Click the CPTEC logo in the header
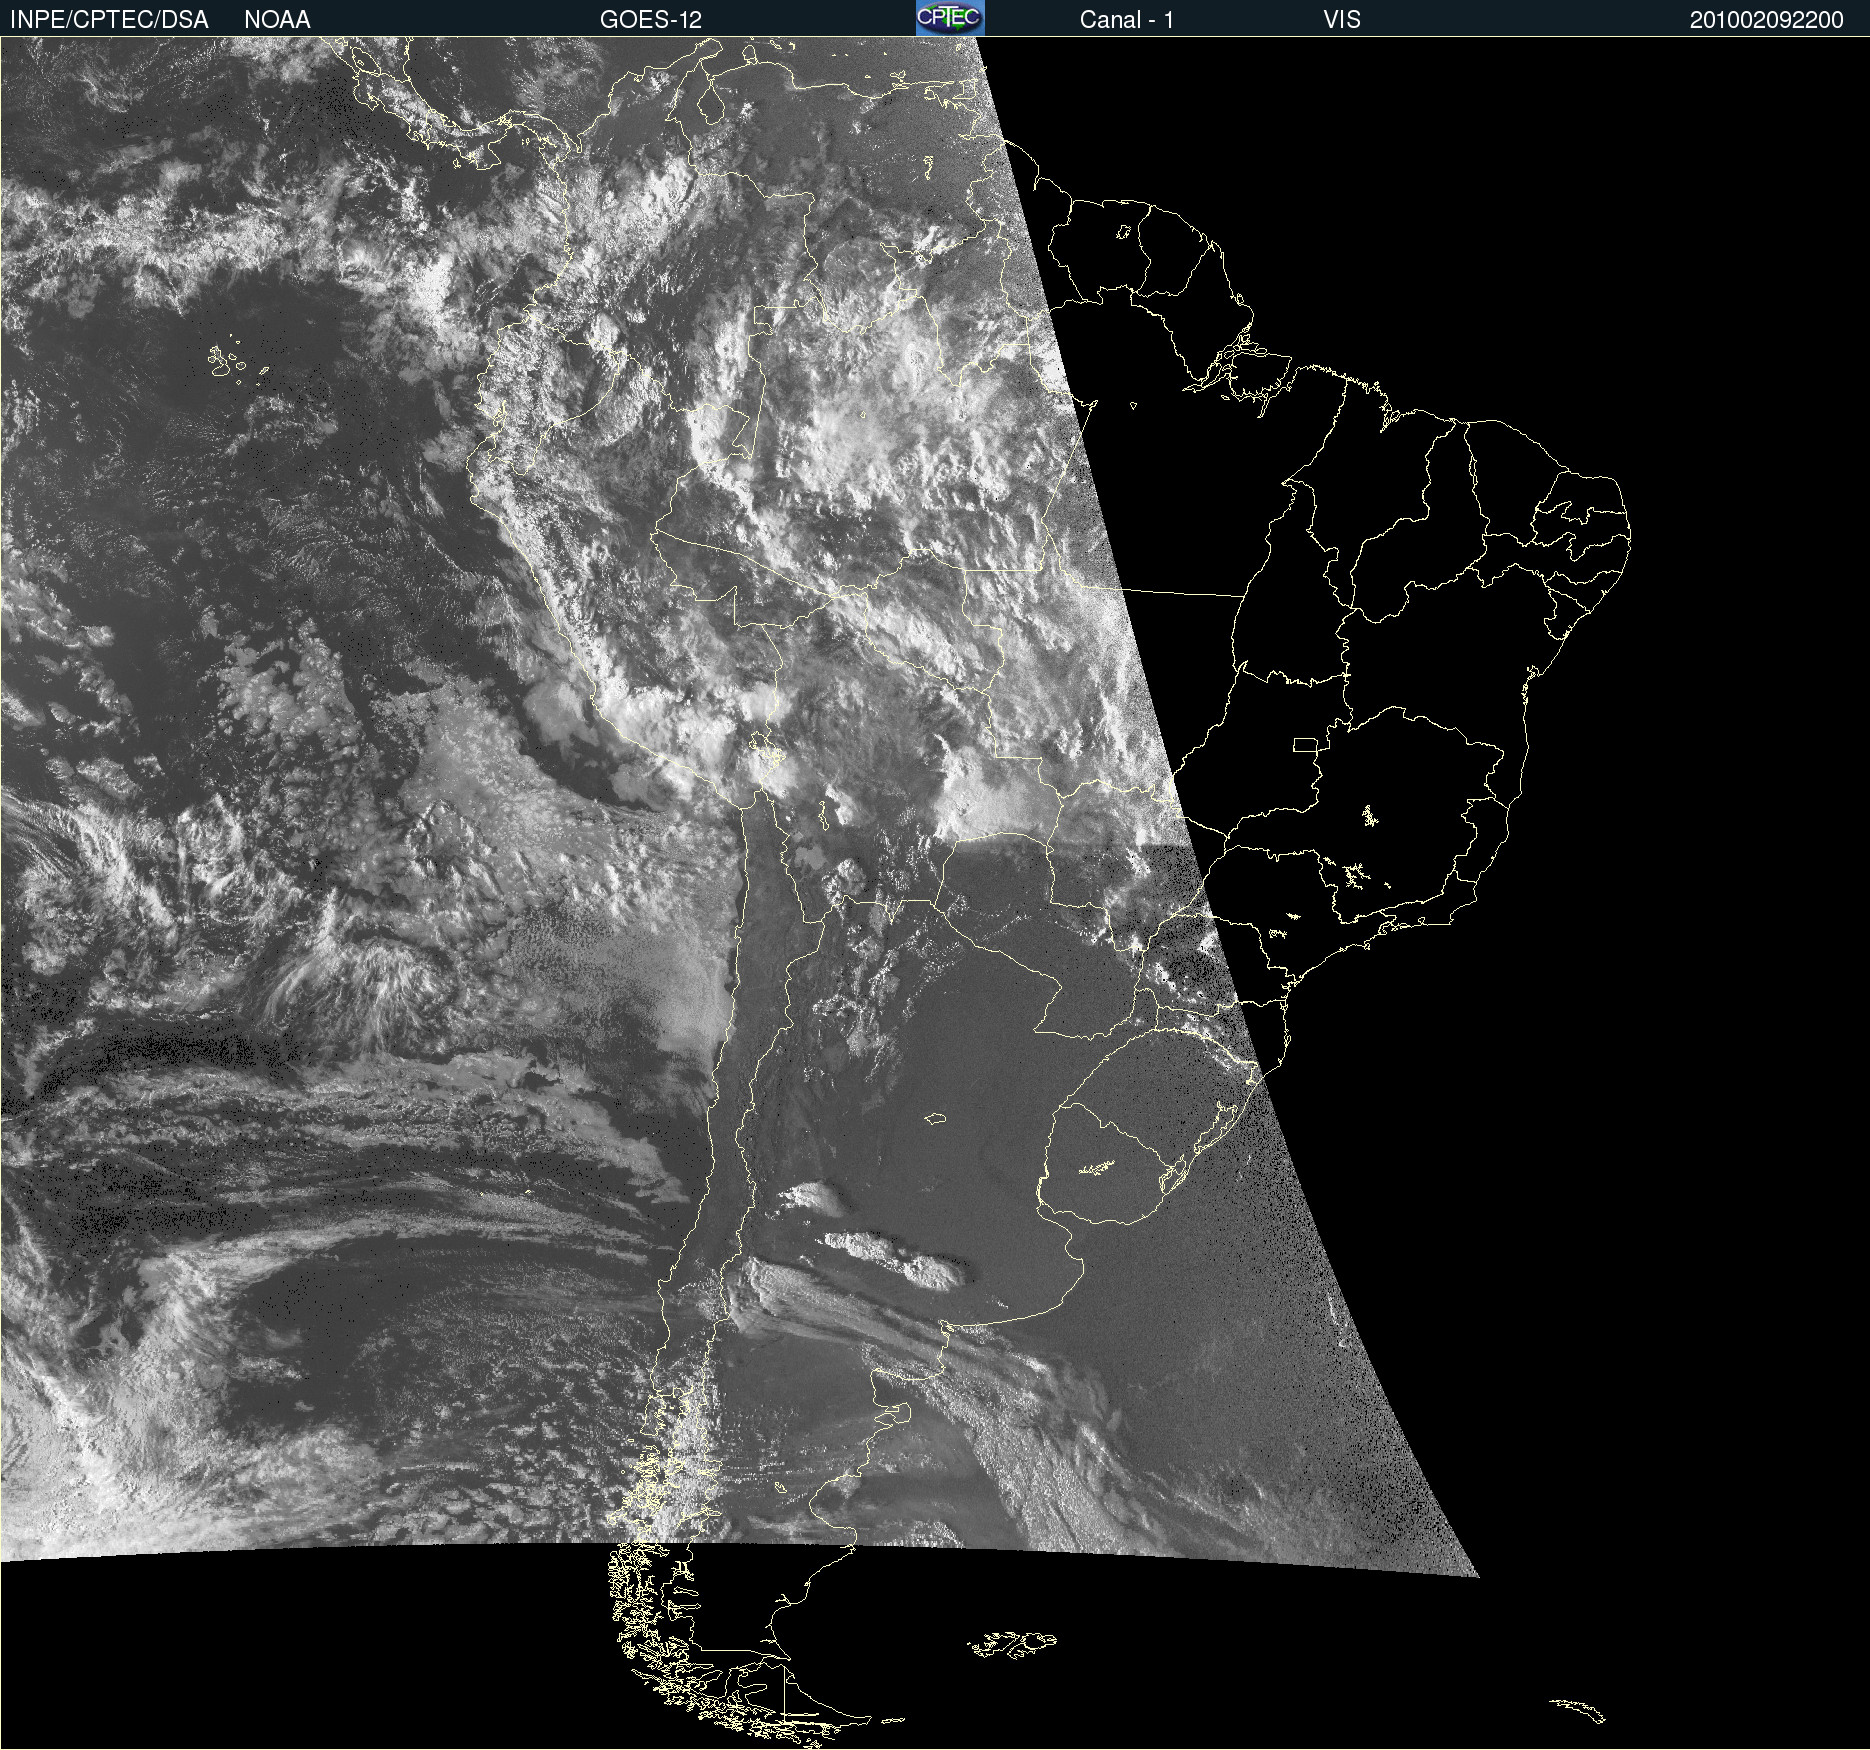 click(950, 18)
